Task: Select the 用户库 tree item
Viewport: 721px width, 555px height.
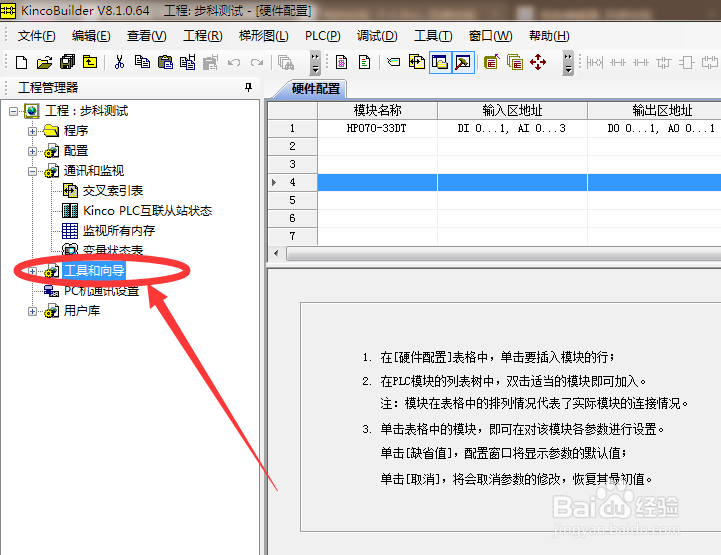Action: (x=81, y=311)
